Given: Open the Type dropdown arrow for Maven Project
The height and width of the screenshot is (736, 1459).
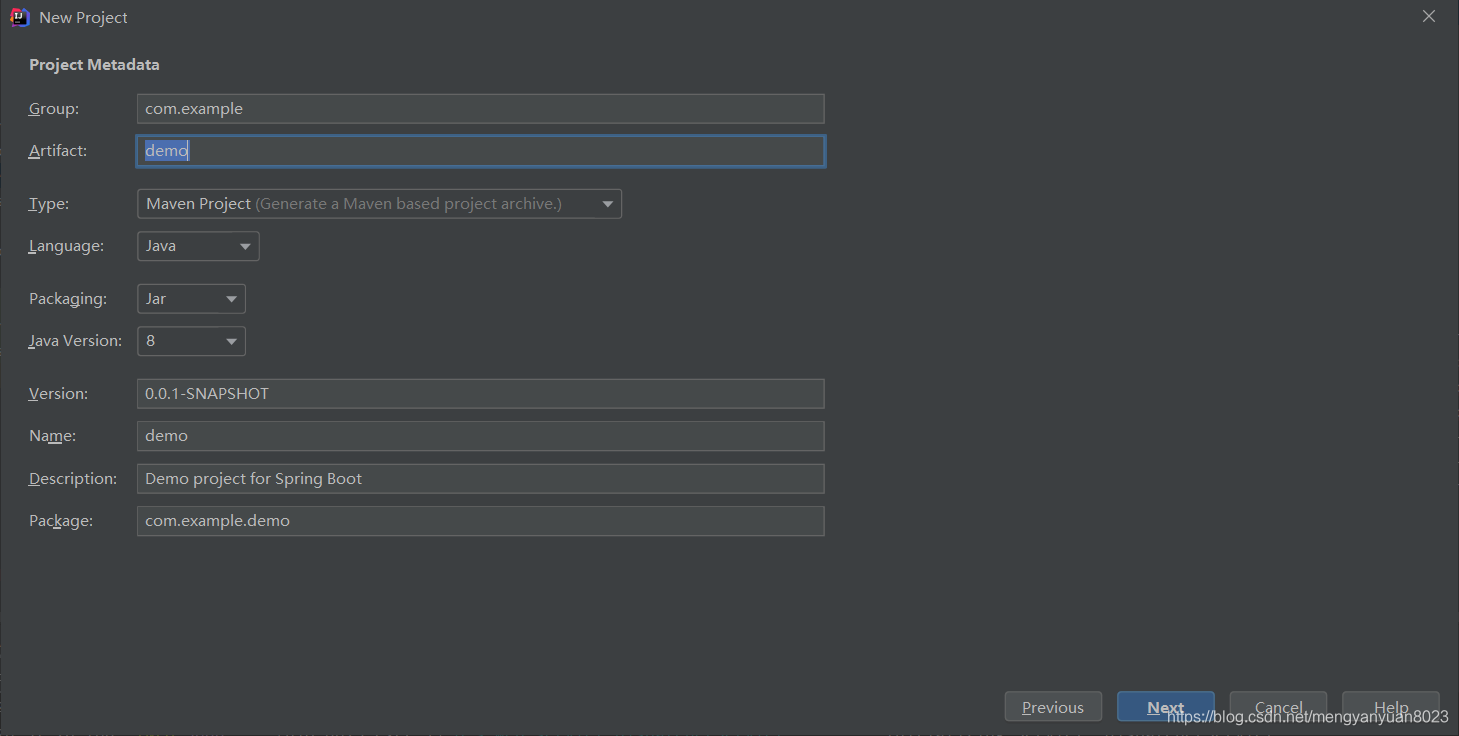Looking at the screenshot, I should tap(607, 203).
